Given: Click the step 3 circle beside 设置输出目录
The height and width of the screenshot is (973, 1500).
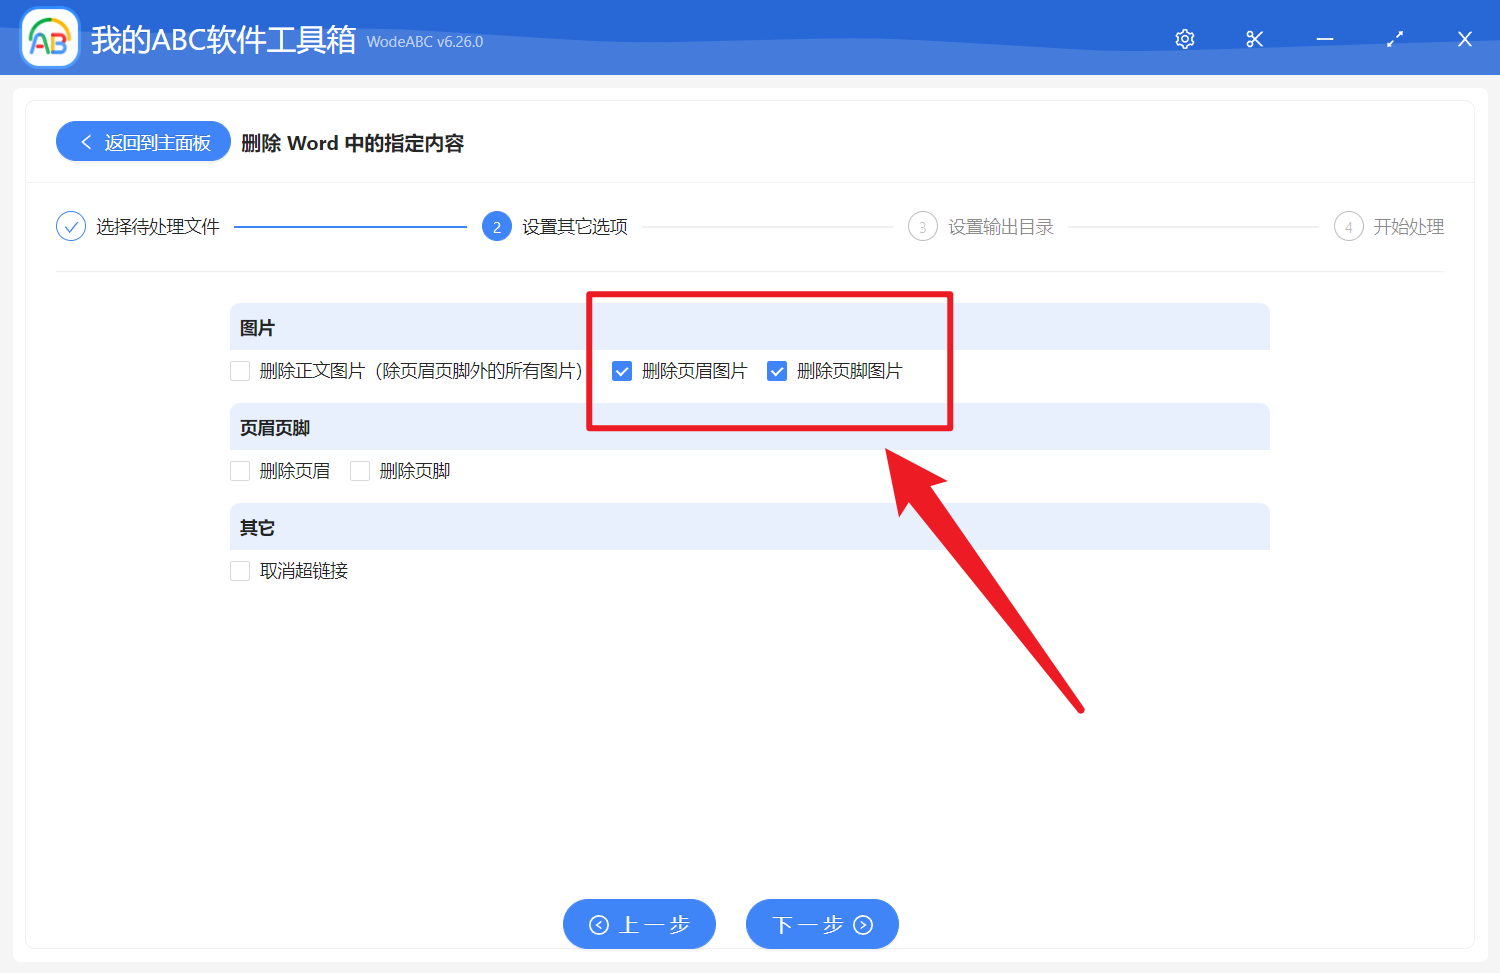Looking at the screenshot, I should 922,226.
